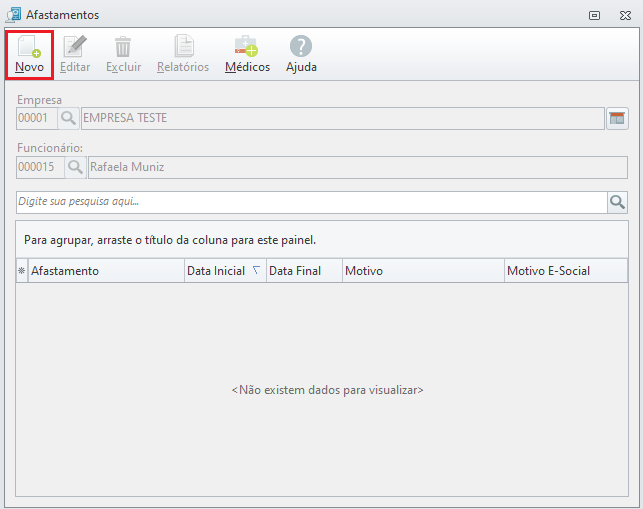Screen dimensions: 643x509
Task: Click the group-by panel hint text
Action: [x=170, y=240]
